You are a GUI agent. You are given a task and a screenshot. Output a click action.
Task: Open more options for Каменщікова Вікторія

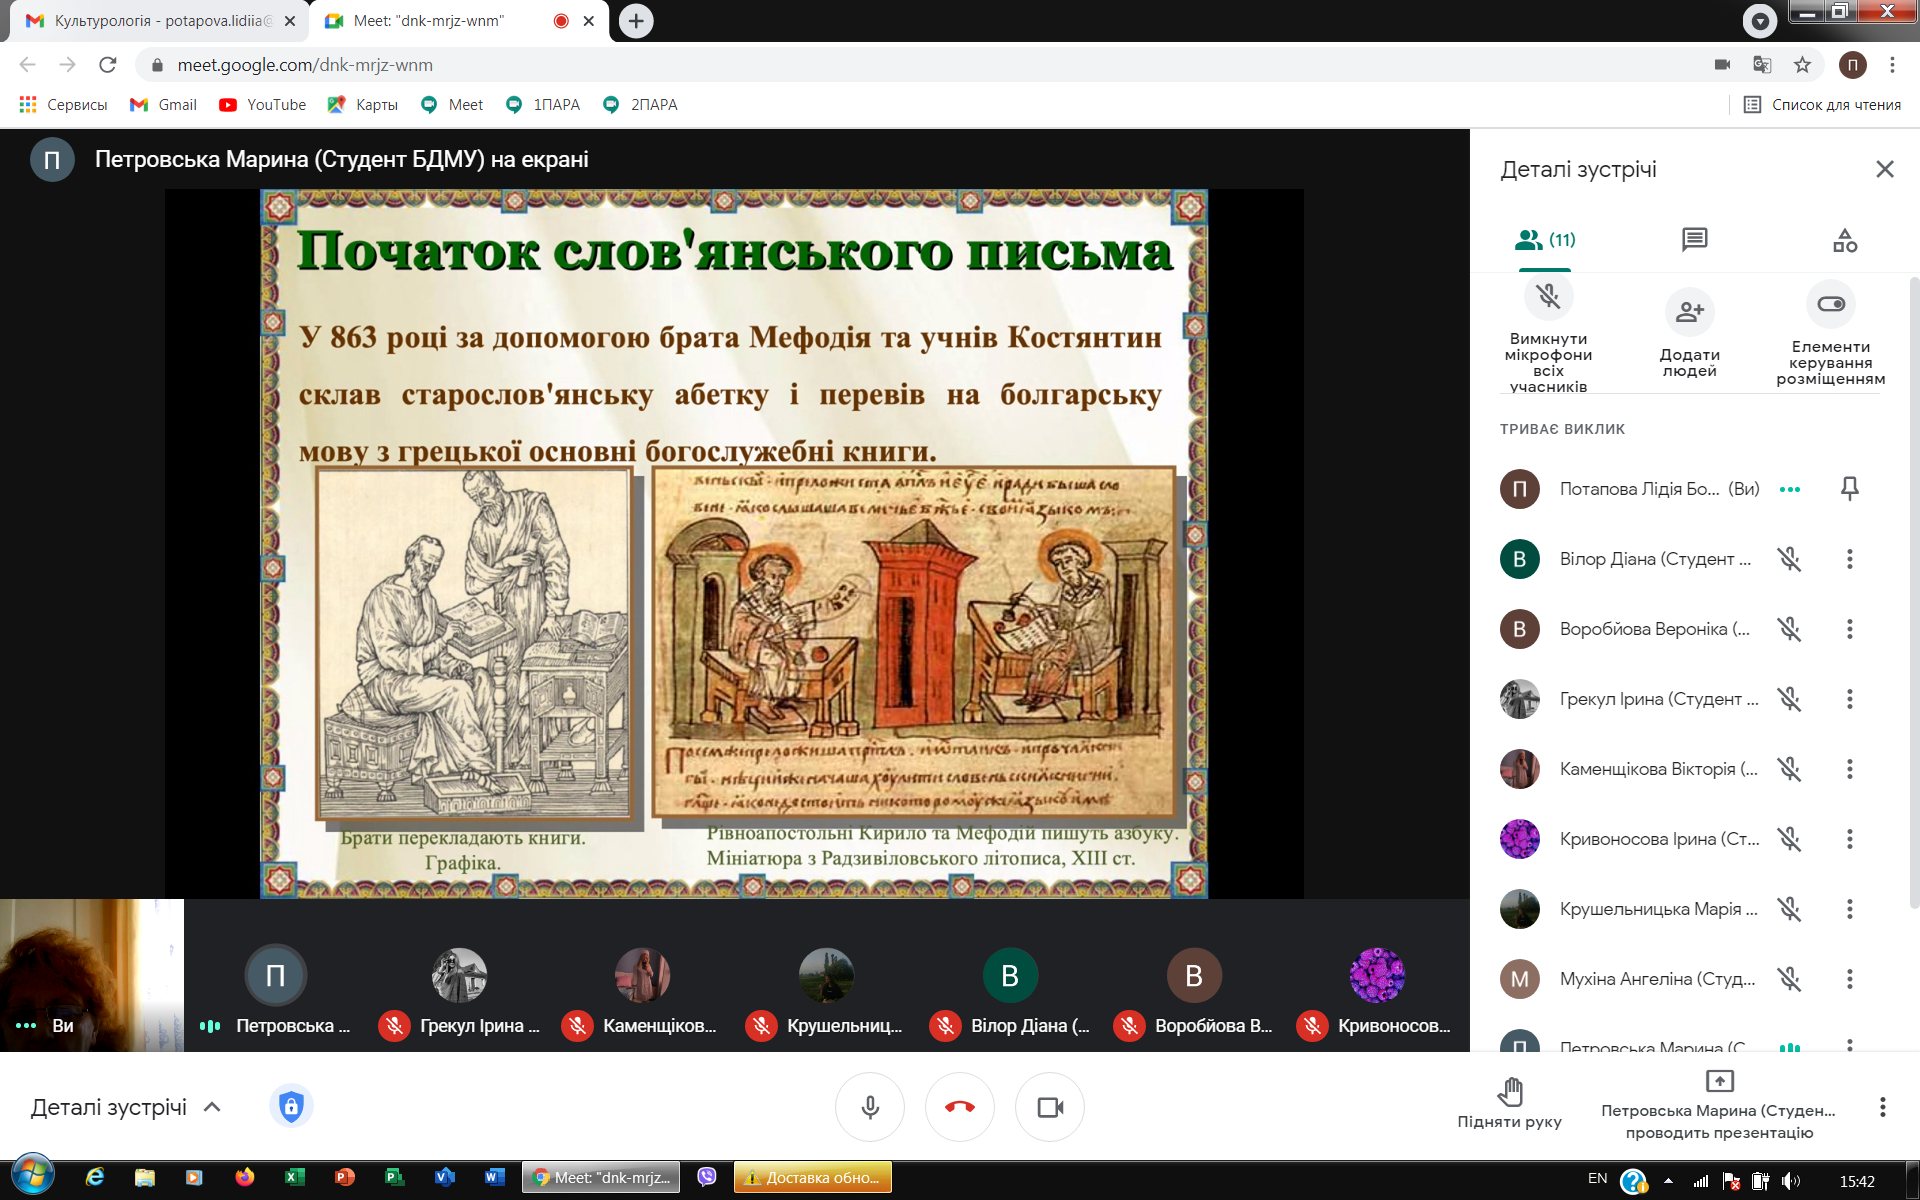(1849, 769)
